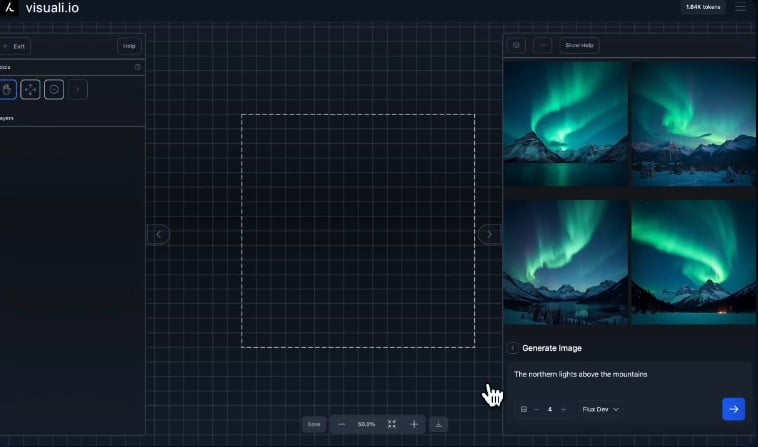758x447 pixels.
Task: Select the hand pan tool
Action: click(x=7, y=89)
